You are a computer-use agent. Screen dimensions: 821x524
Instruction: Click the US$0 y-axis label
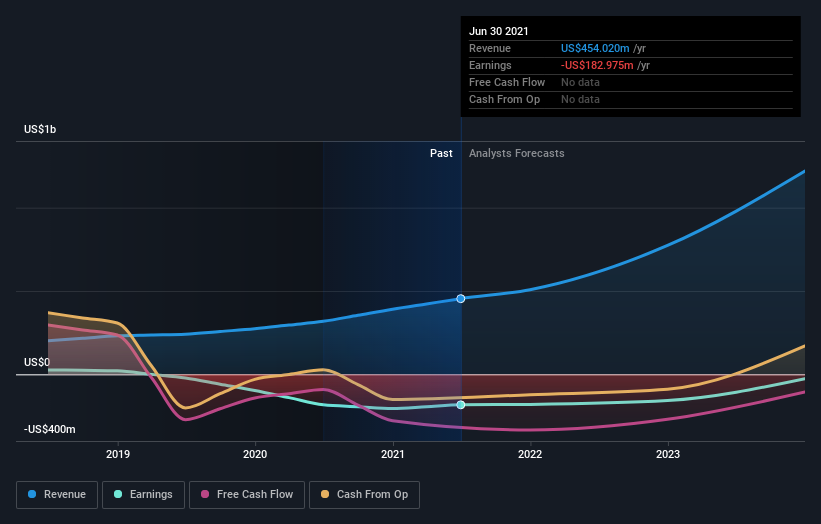[37, 362]
